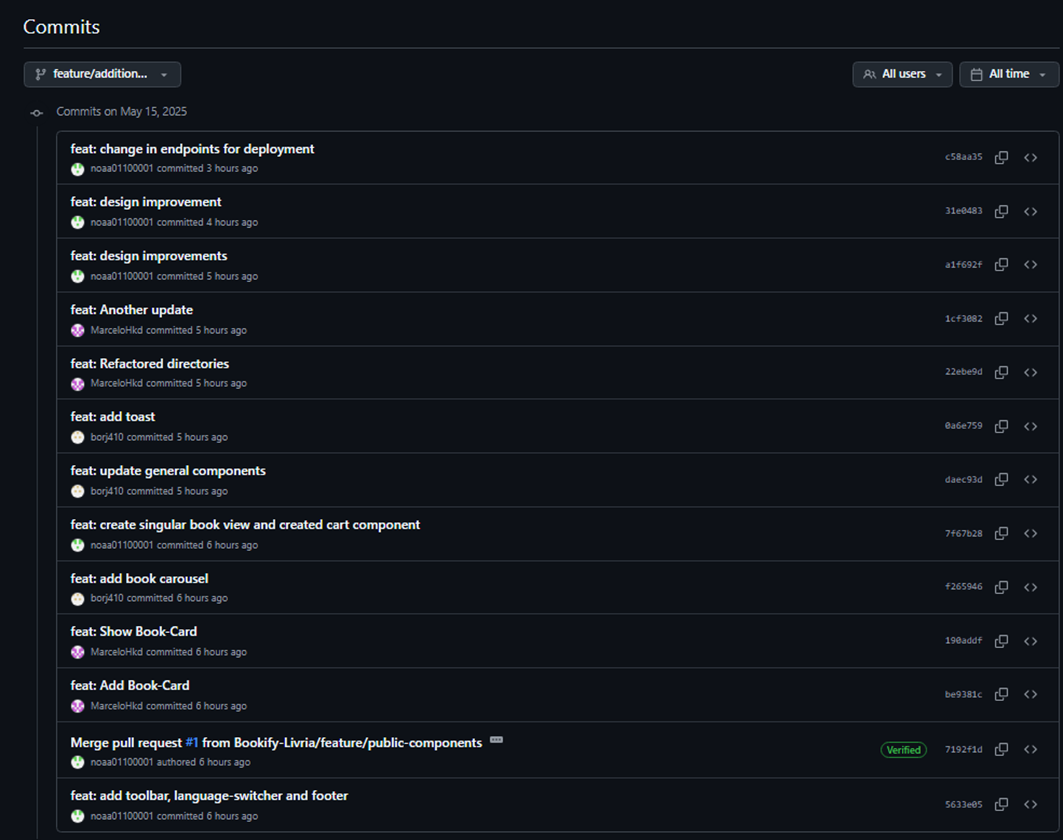Open commit 'feat: add toolbar, language-switcher and footer'
This screenshot has height=840, width=1063.
(x=209, y=795)
